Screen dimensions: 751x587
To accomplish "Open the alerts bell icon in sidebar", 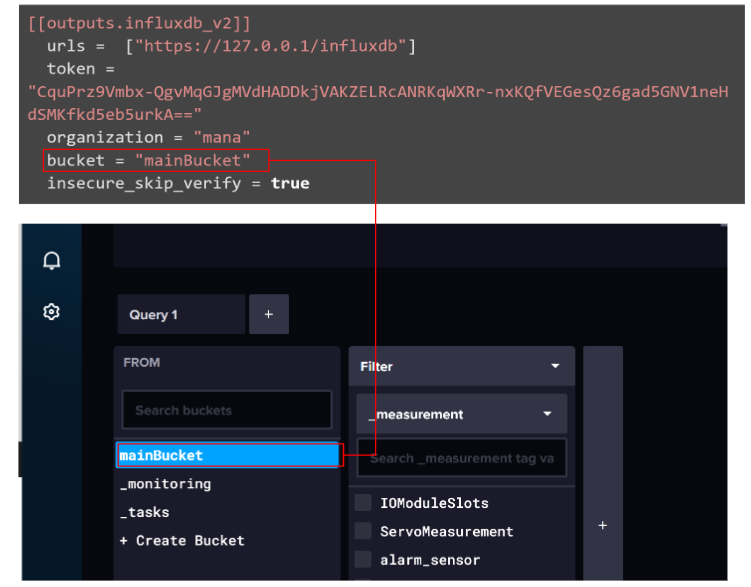I will (52, 261).
